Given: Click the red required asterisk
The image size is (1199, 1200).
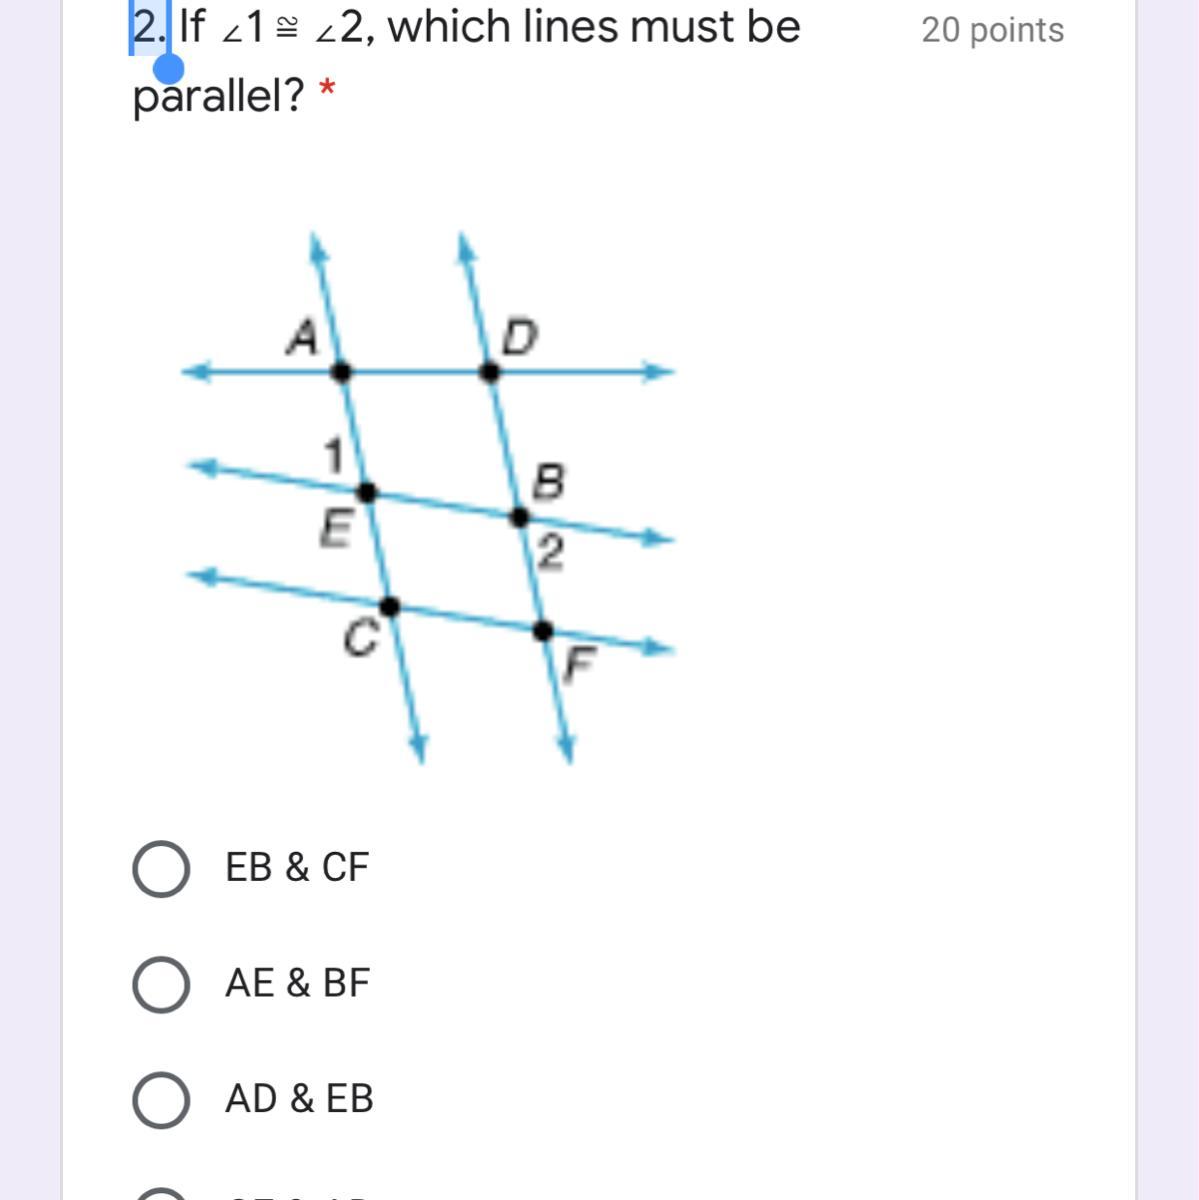Looking at the screenshot, I should [326, 92].
